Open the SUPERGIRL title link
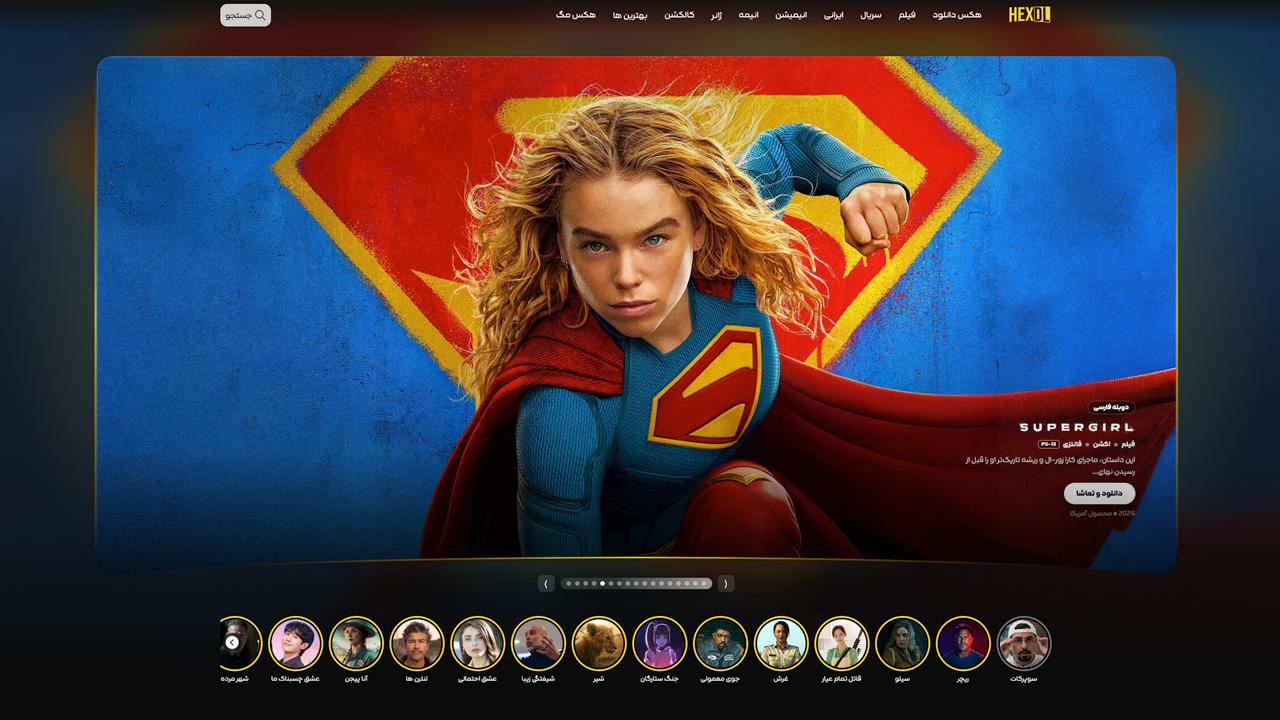 (x=1077, y=427)
